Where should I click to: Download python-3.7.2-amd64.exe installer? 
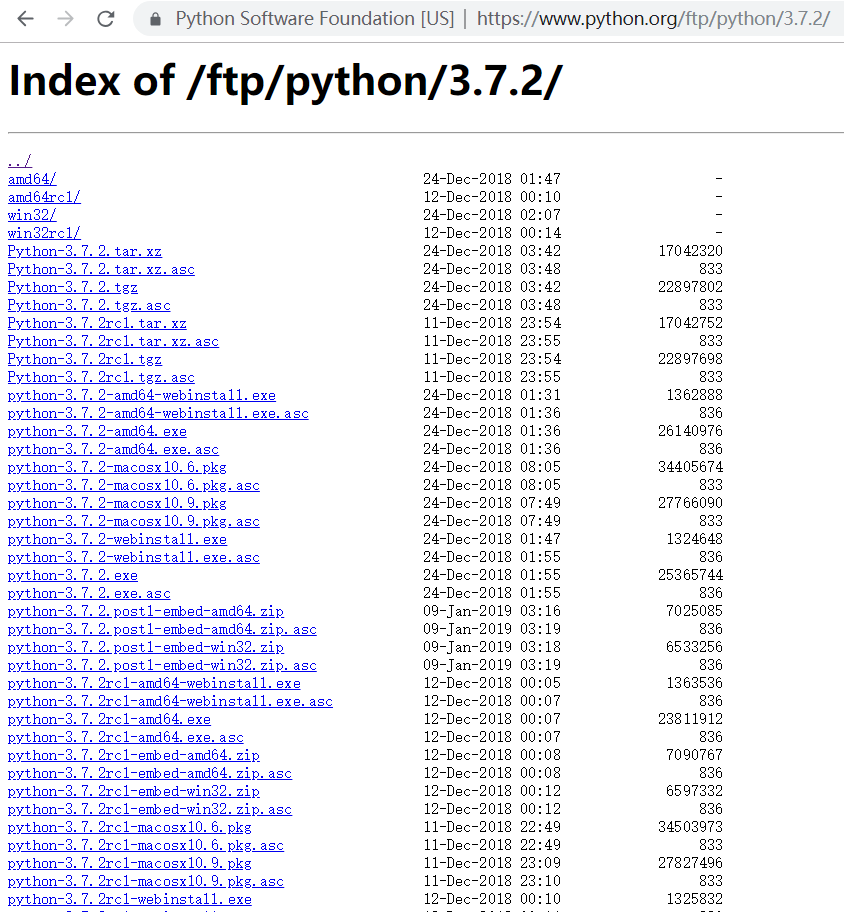click(x=97, y=431)
